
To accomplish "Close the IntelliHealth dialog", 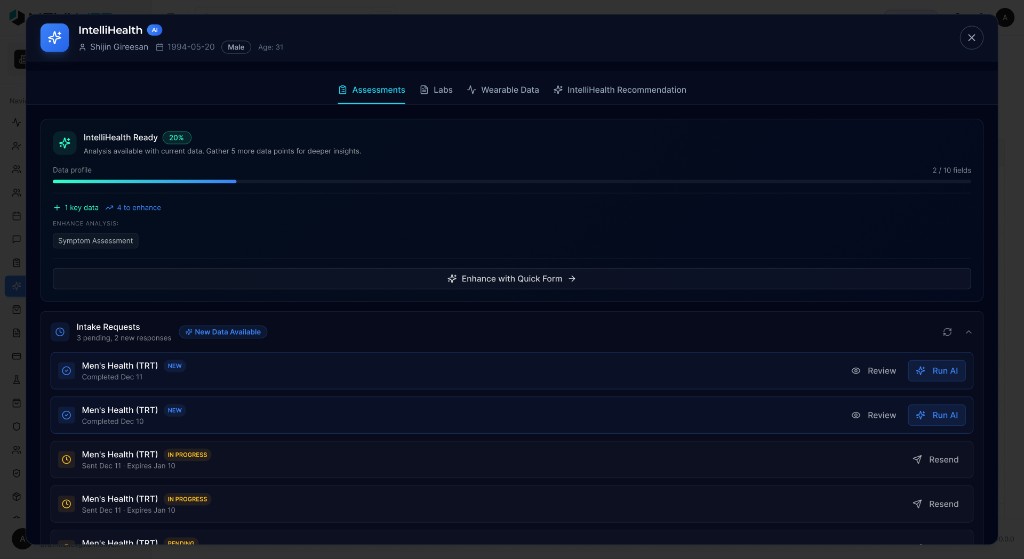I will click(971, 38).
